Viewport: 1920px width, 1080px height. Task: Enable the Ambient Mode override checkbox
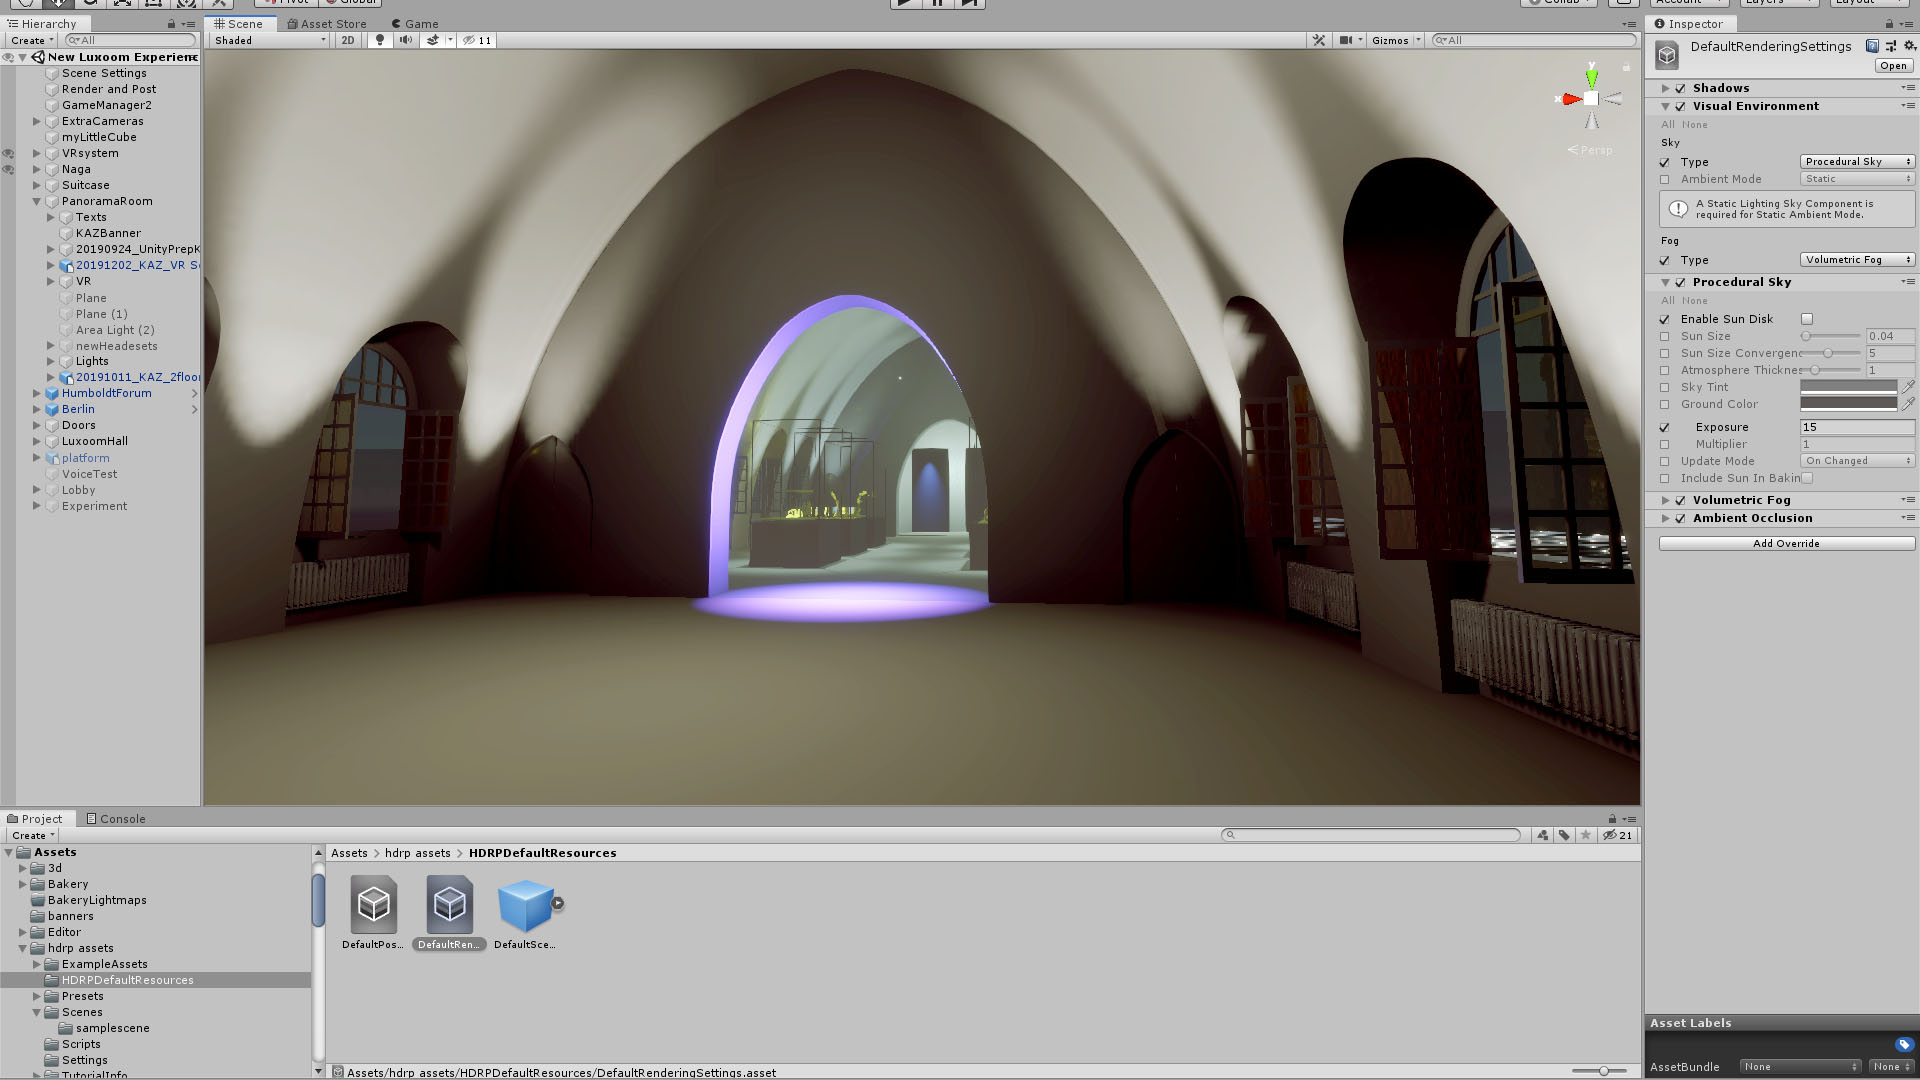[x=1665, y=180]
